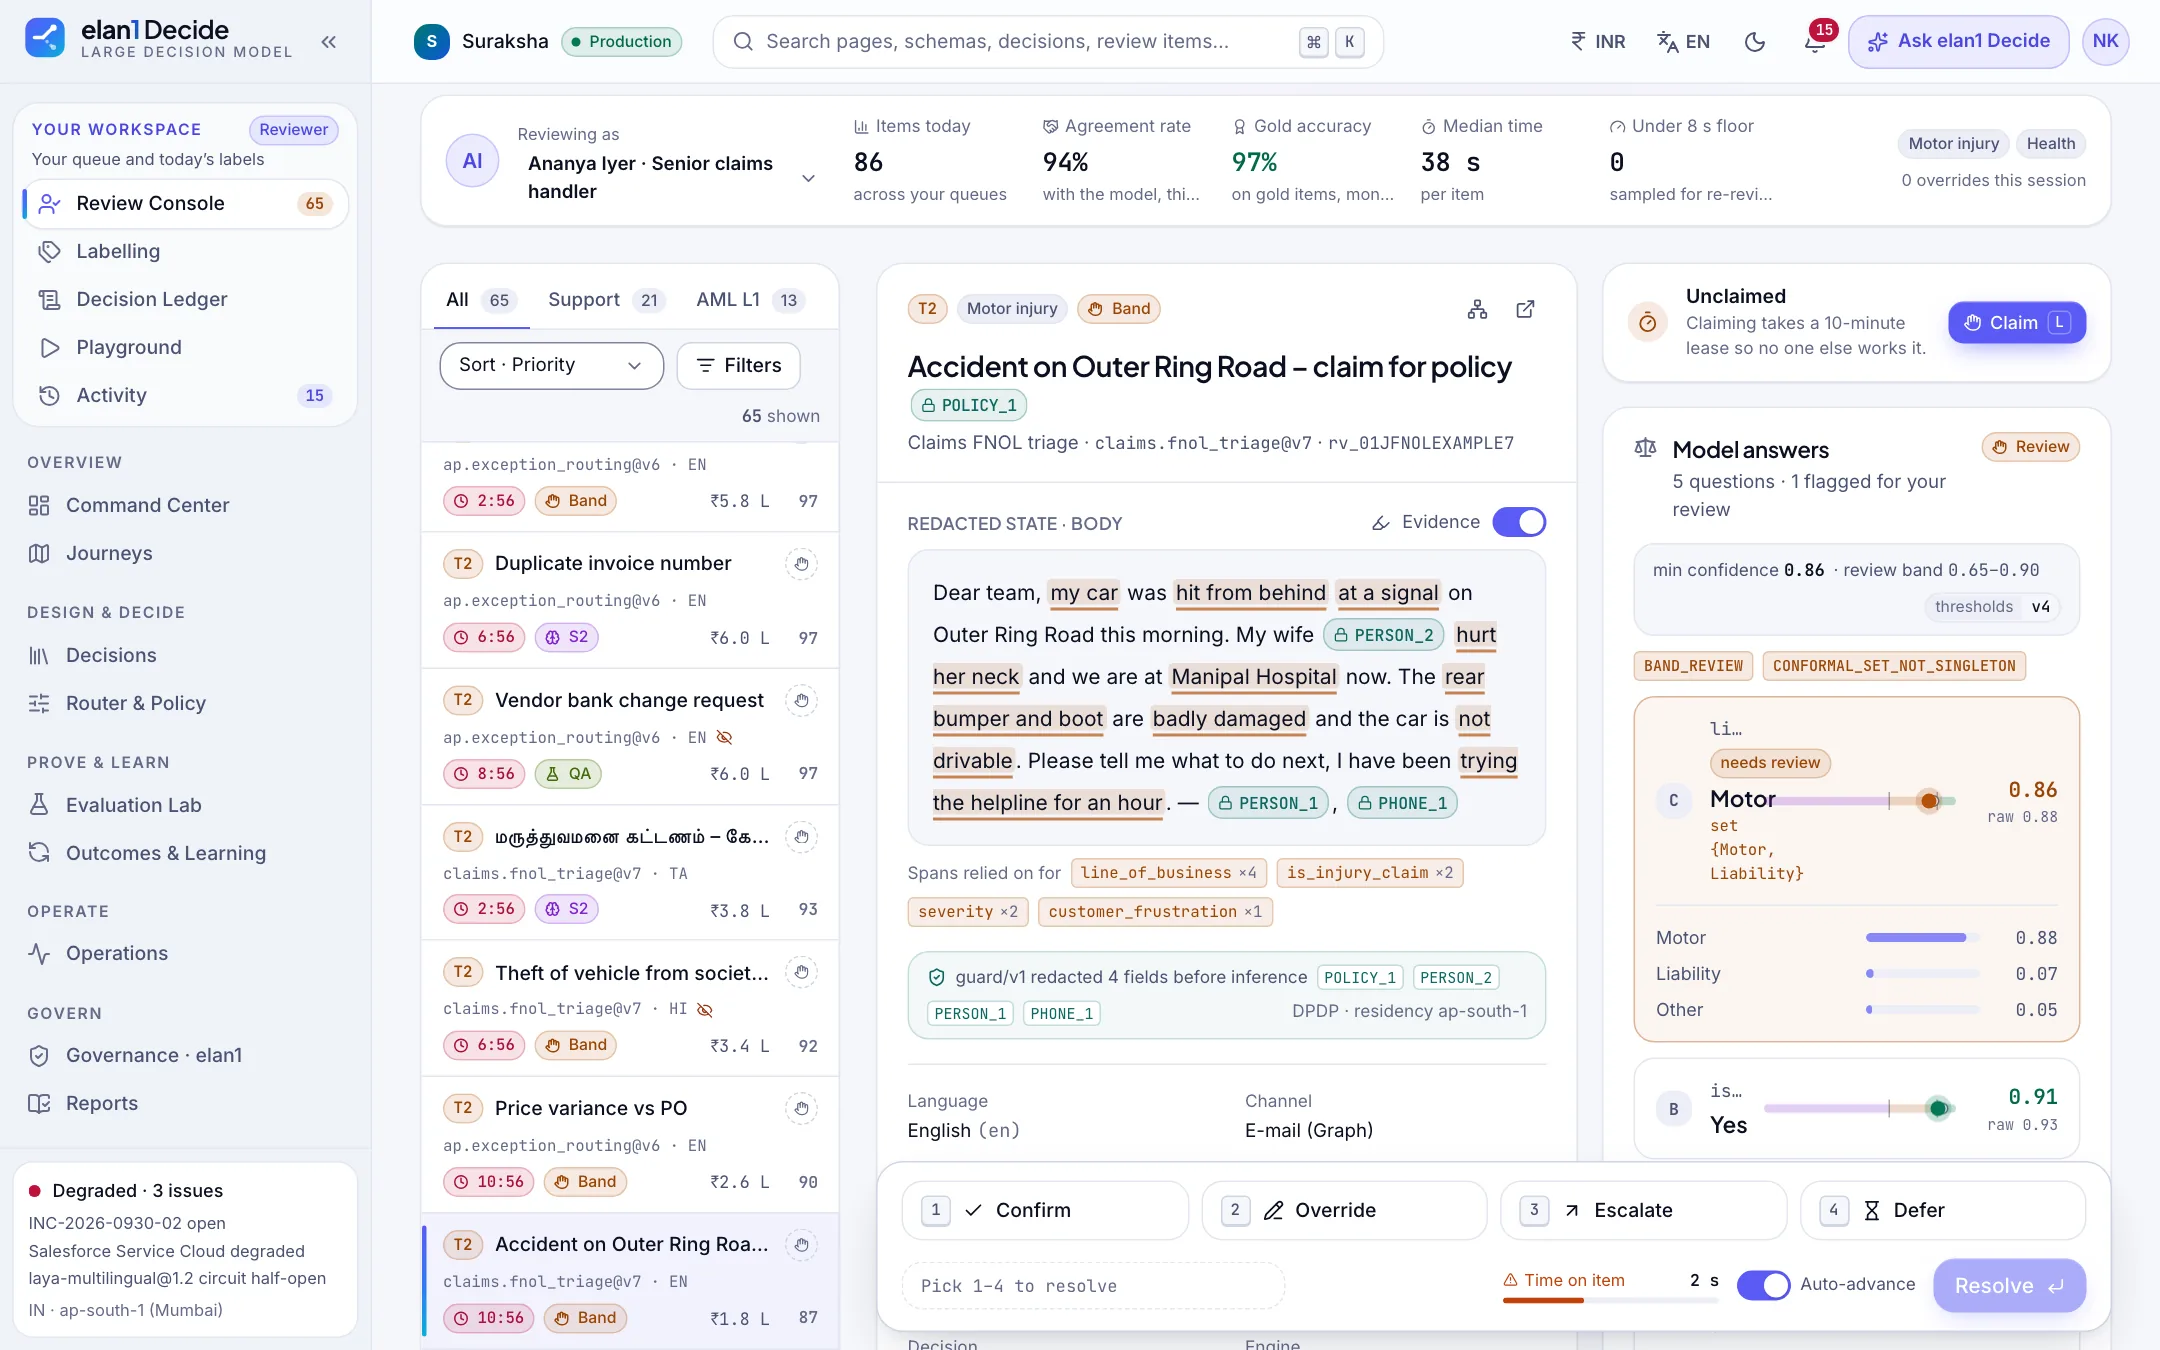This screenshot has height=1350, width=2160.
Task: Disable the Auto-advance switch
Action: coord(1763,1285)
